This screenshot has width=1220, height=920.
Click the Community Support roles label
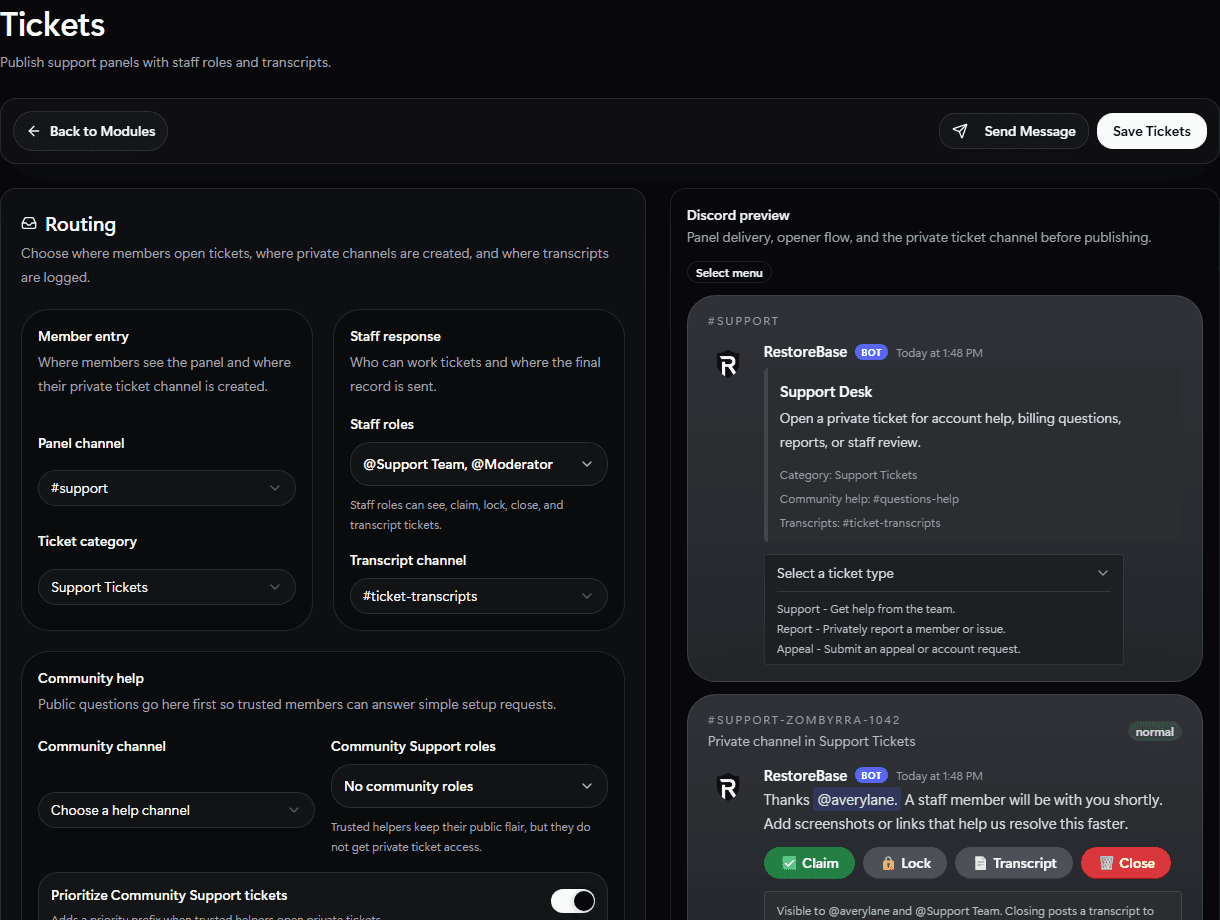click(413, 746)
